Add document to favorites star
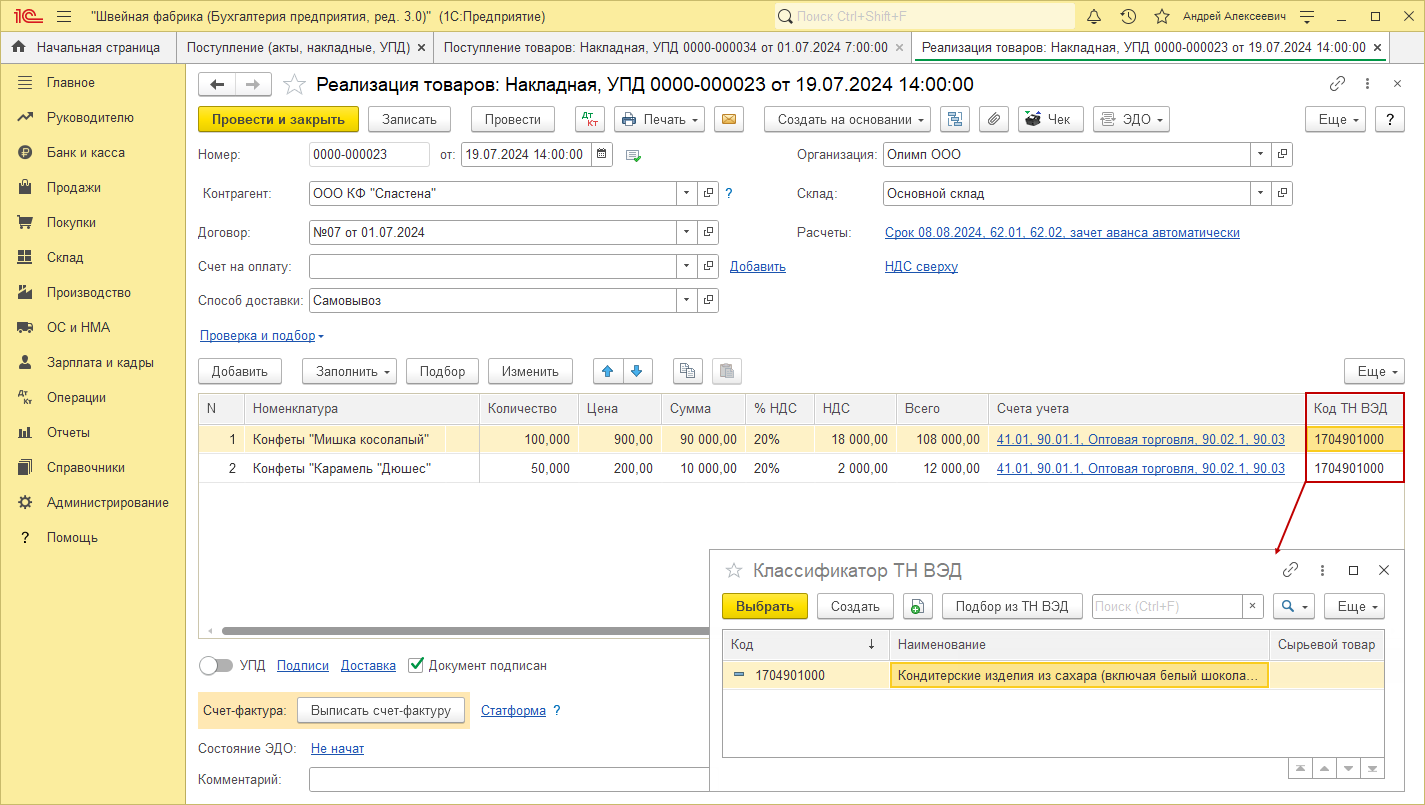Image resolution: width=1425 pixels, height=805 pixels. click(294, 85)
